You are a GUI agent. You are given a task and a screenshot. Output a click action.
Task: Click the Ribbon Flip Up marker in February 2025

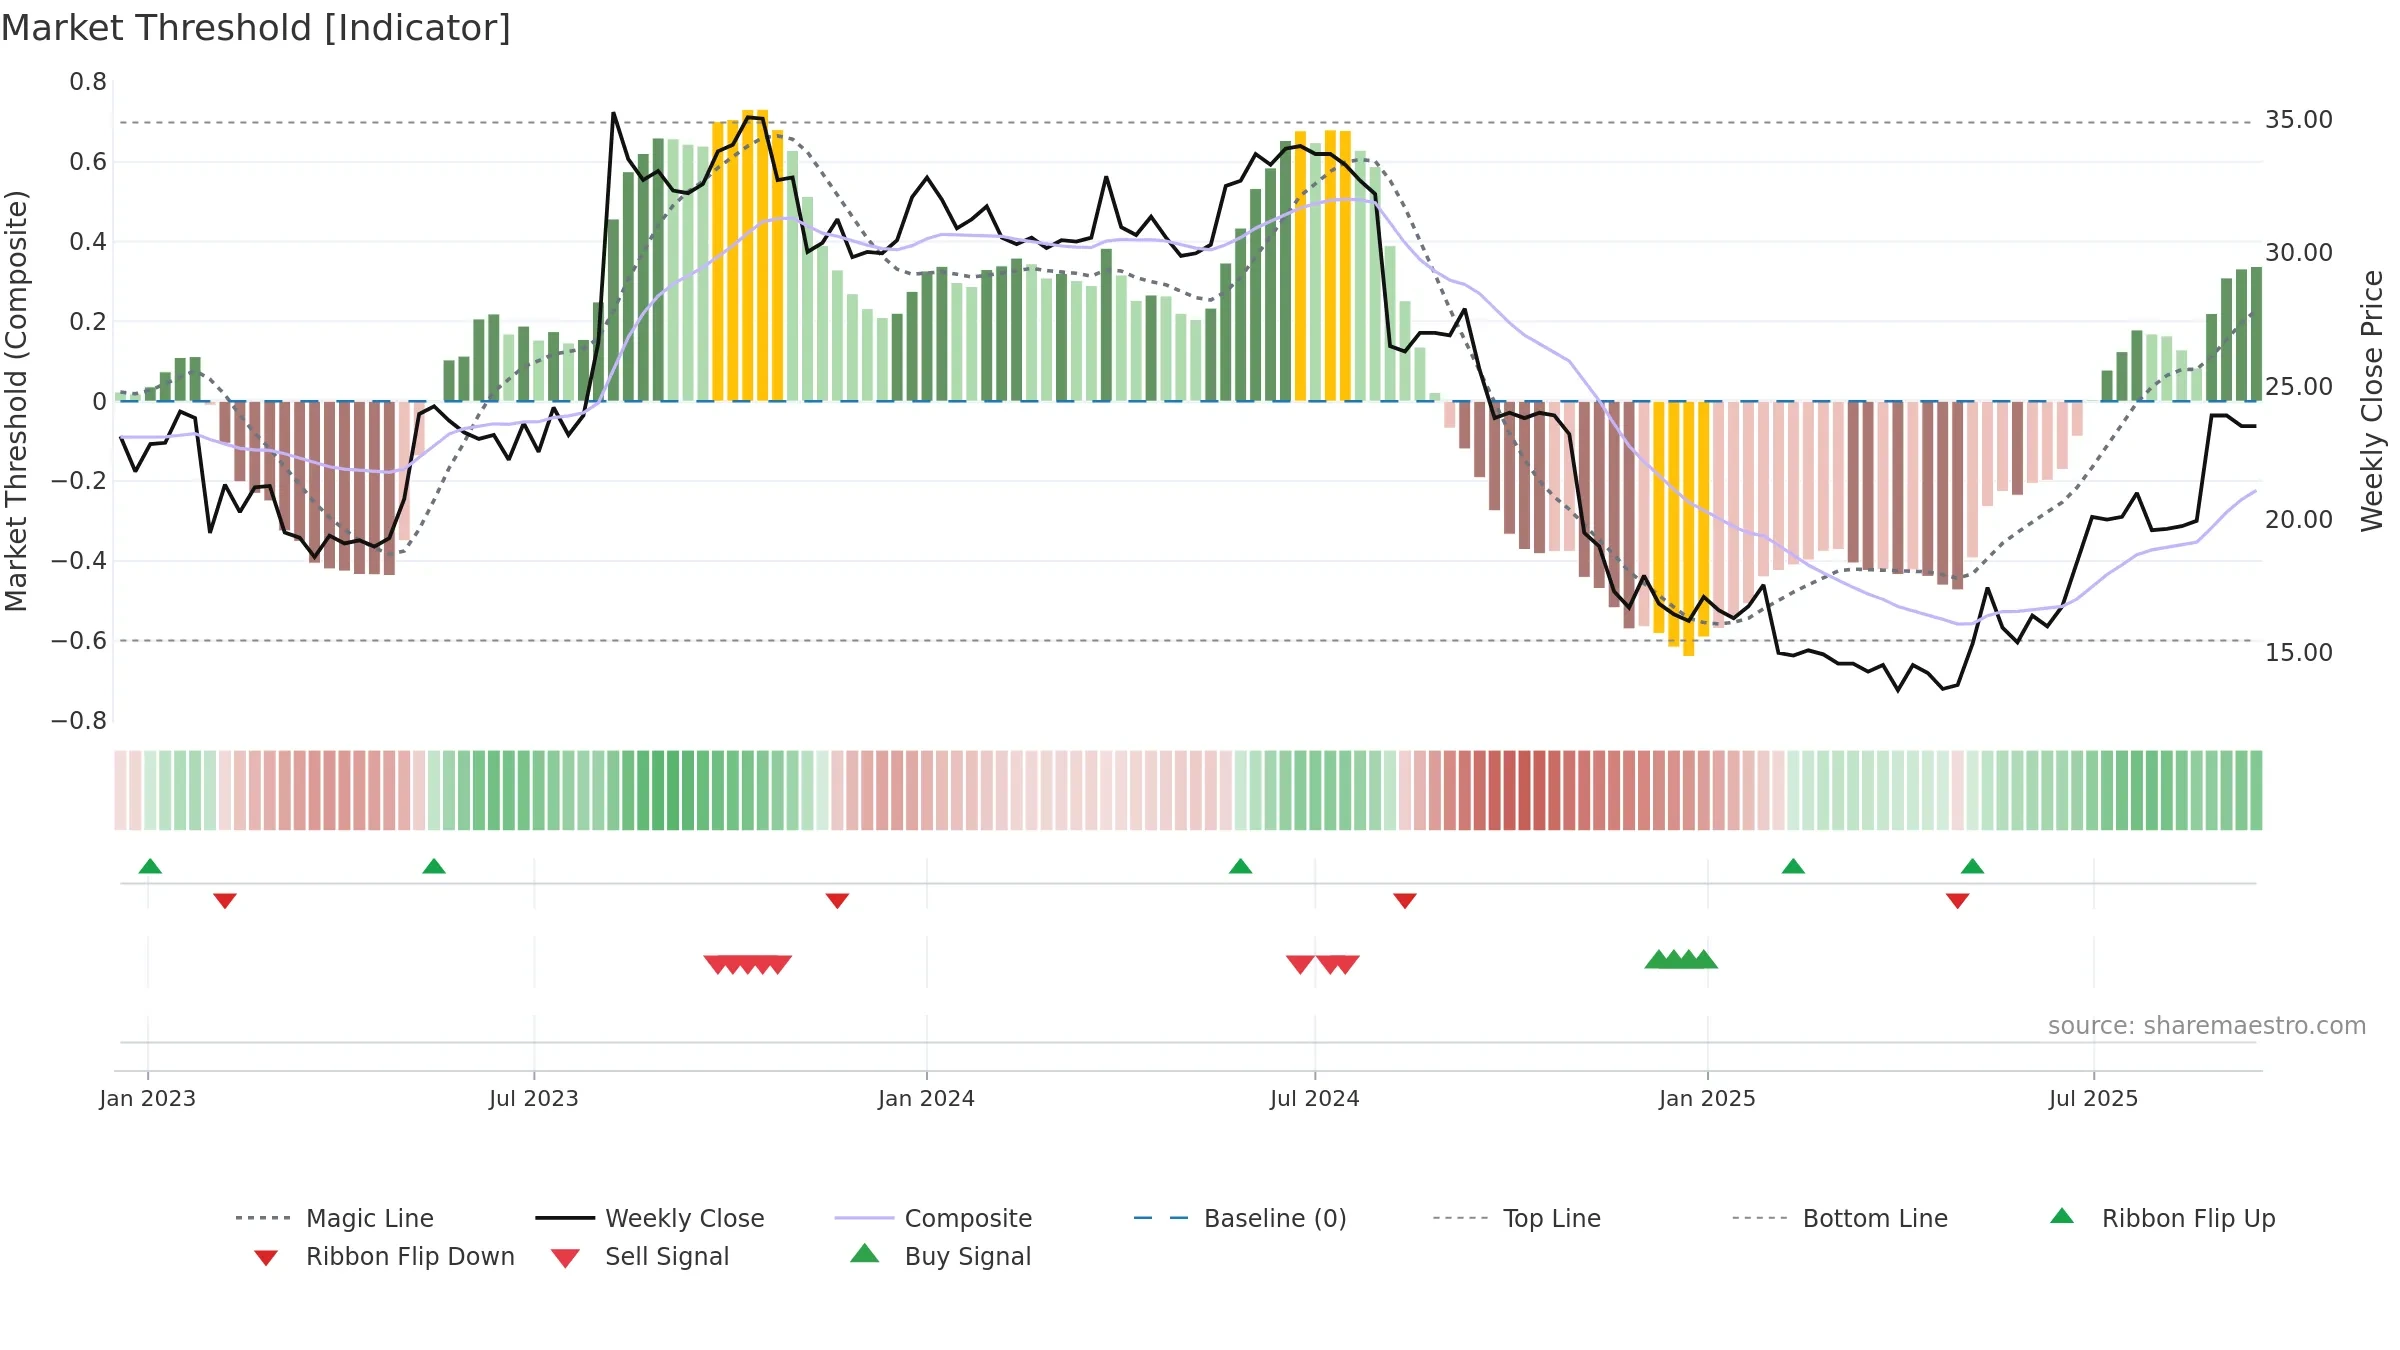coord(1793,866)
